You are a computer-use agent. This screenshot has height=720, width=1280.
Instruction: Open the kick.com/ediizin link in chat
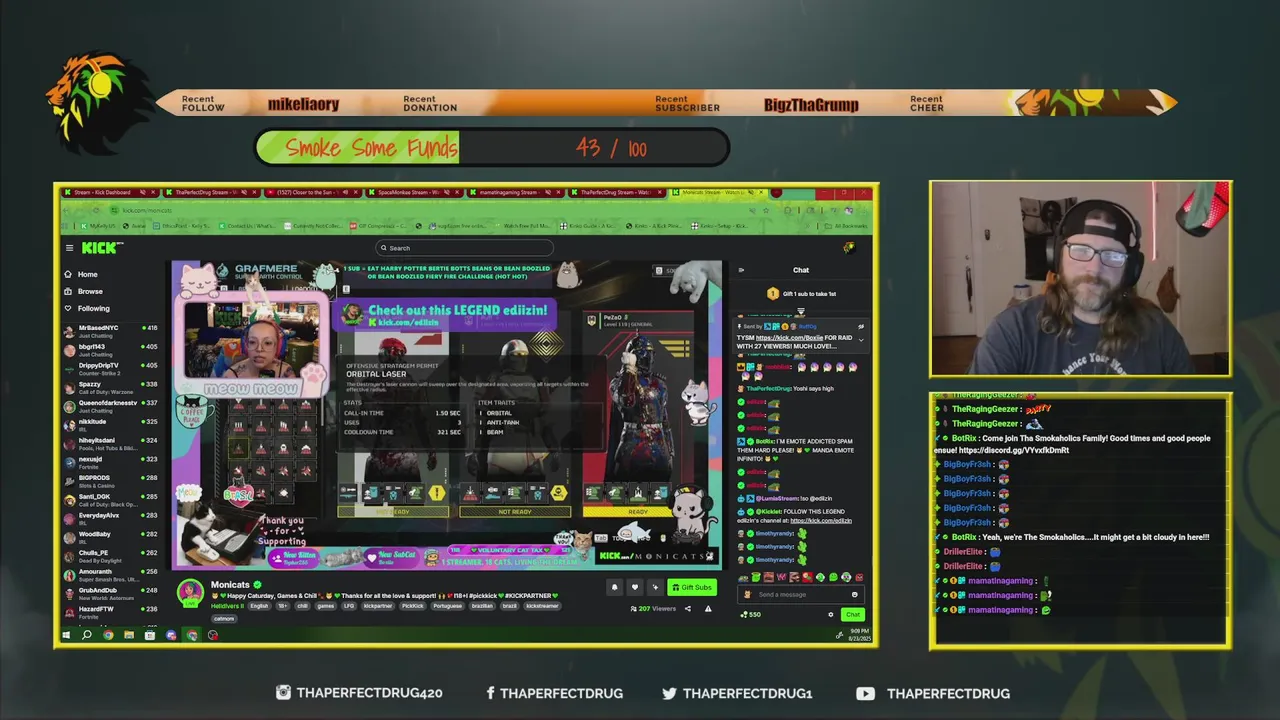click(x=821, y=520)
